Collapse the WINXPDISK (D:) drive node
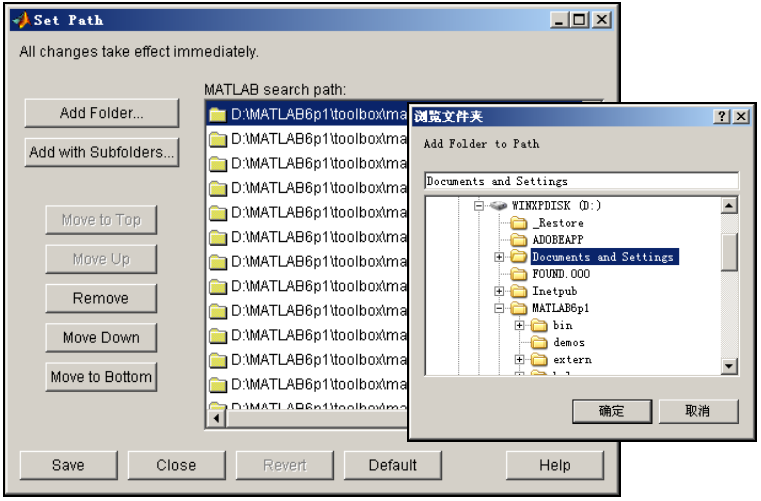 coord(479,206)
